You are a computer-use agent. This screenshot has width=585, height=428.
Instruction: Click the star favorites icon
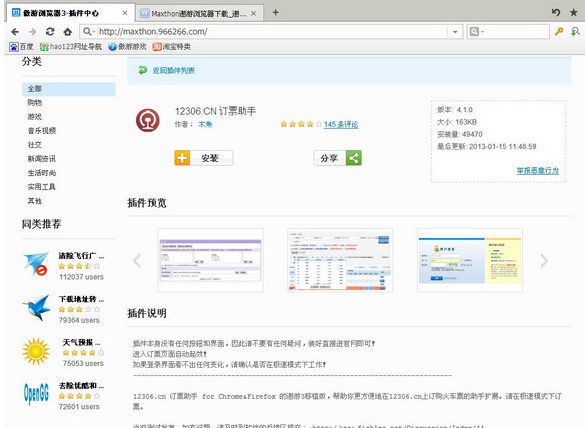click(x=573, y=12)
